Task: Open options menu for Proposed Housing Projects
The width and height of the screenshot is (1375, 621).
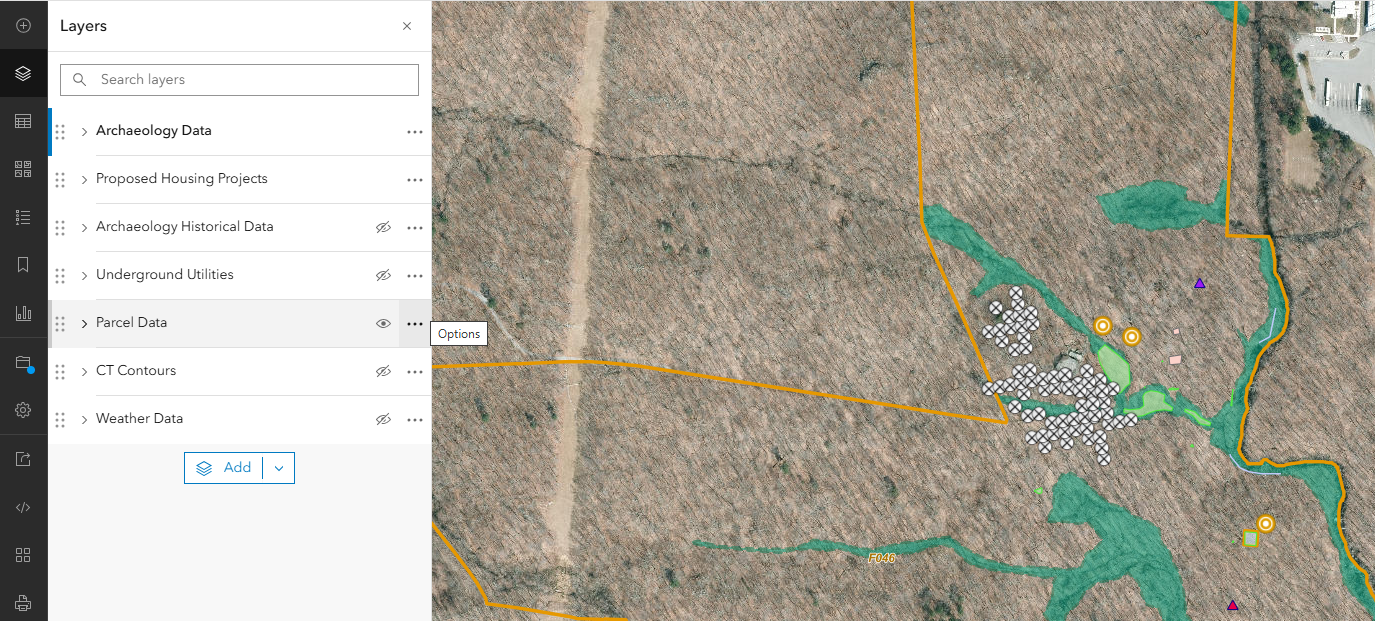Action: 415,179
